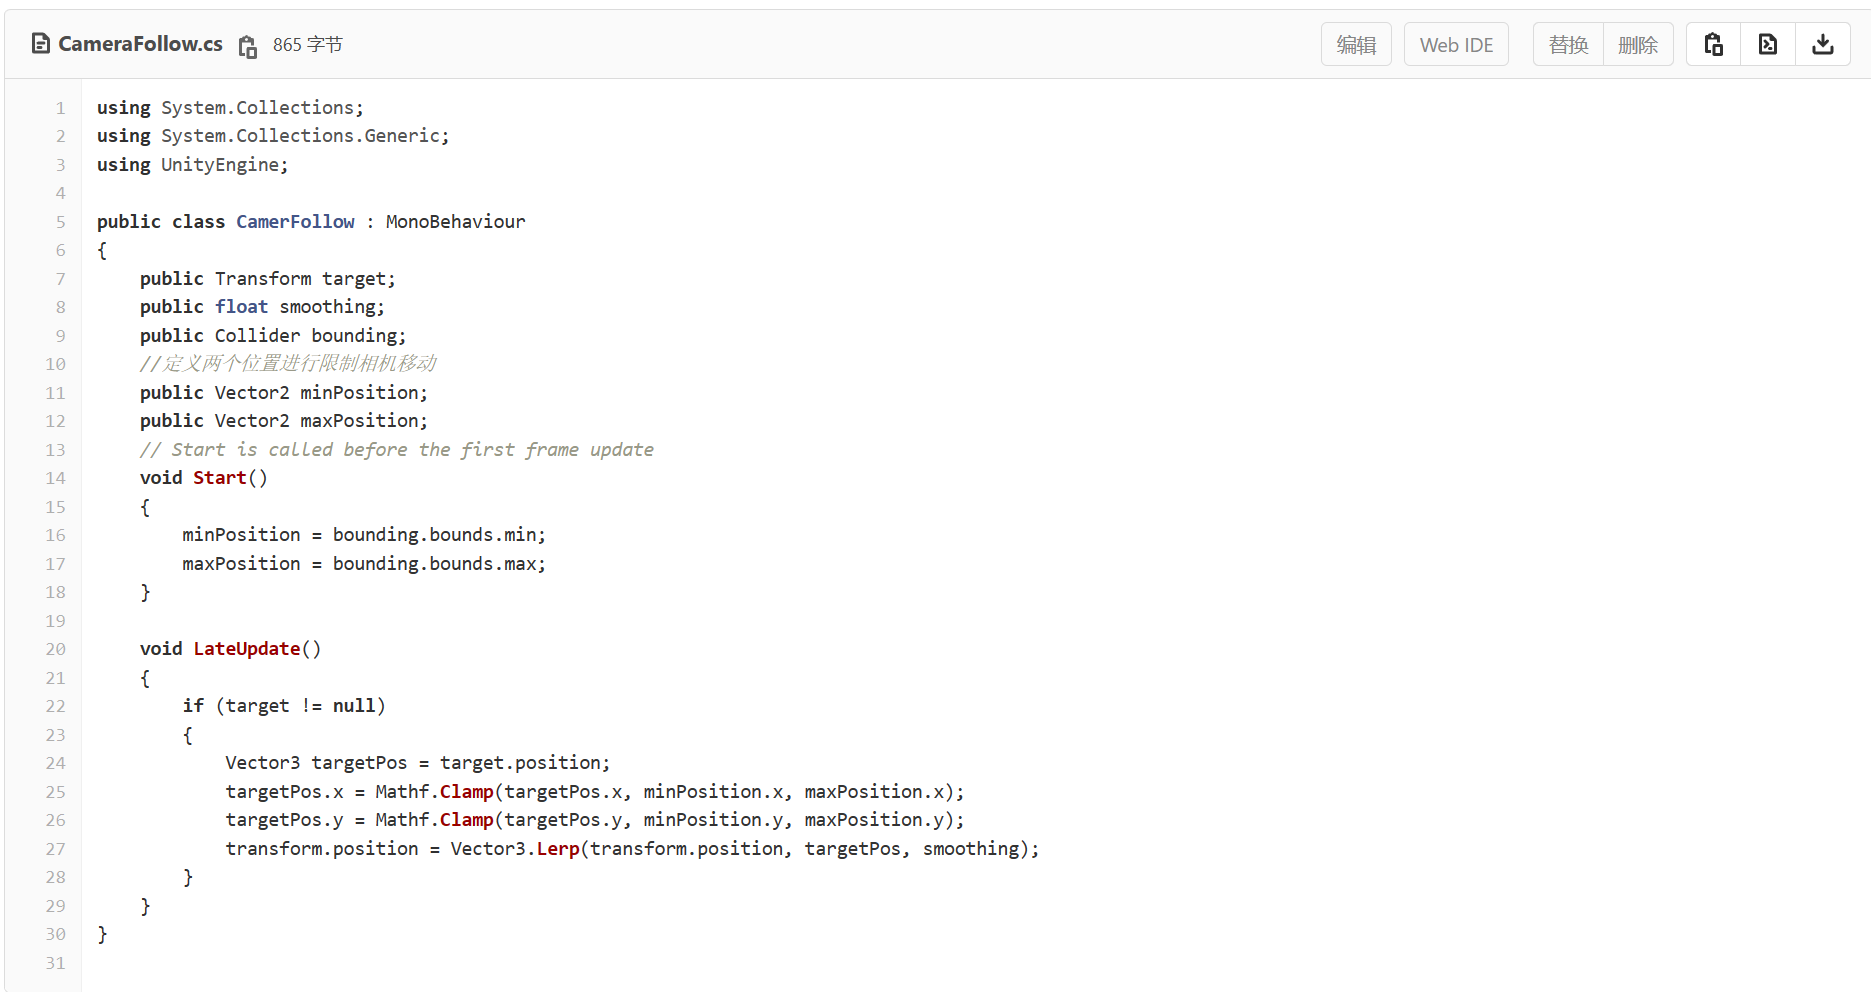
Task: Click the CamerFollow class name in code
Action: click(x=295, y=222)
